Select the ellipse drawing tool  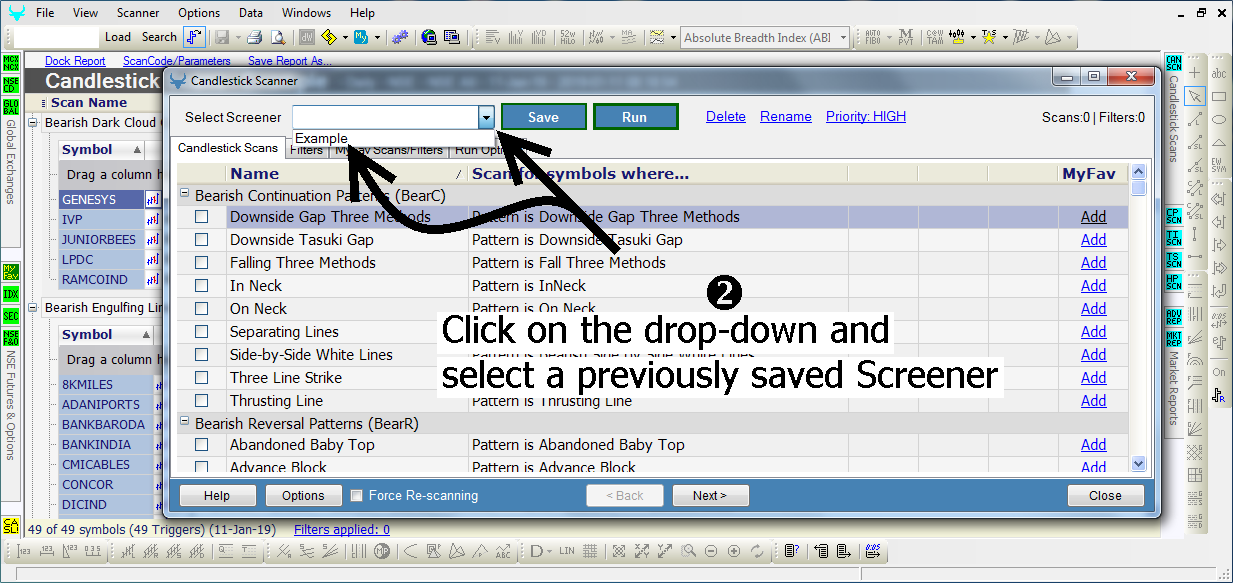(x=1219, y=119)
